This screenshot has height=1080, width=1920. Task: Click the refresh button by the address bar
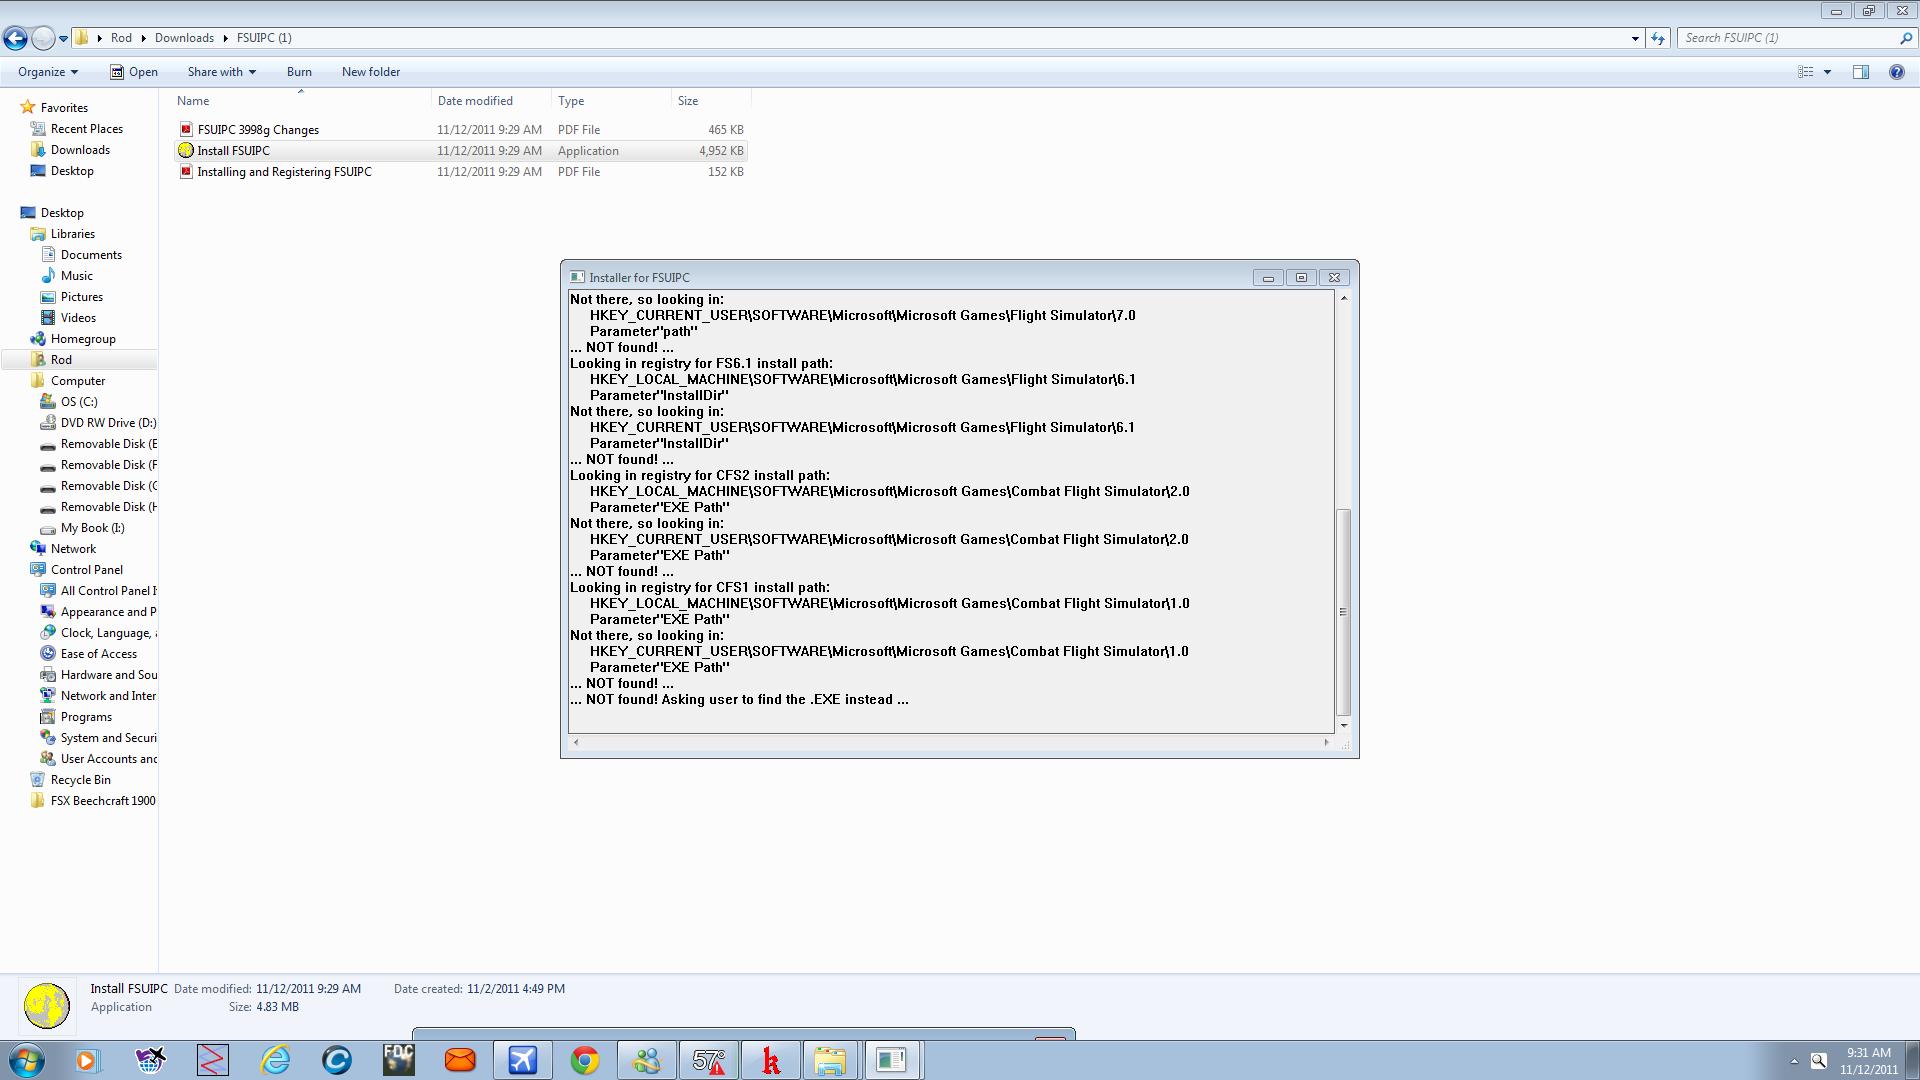tap(1658, 38)
